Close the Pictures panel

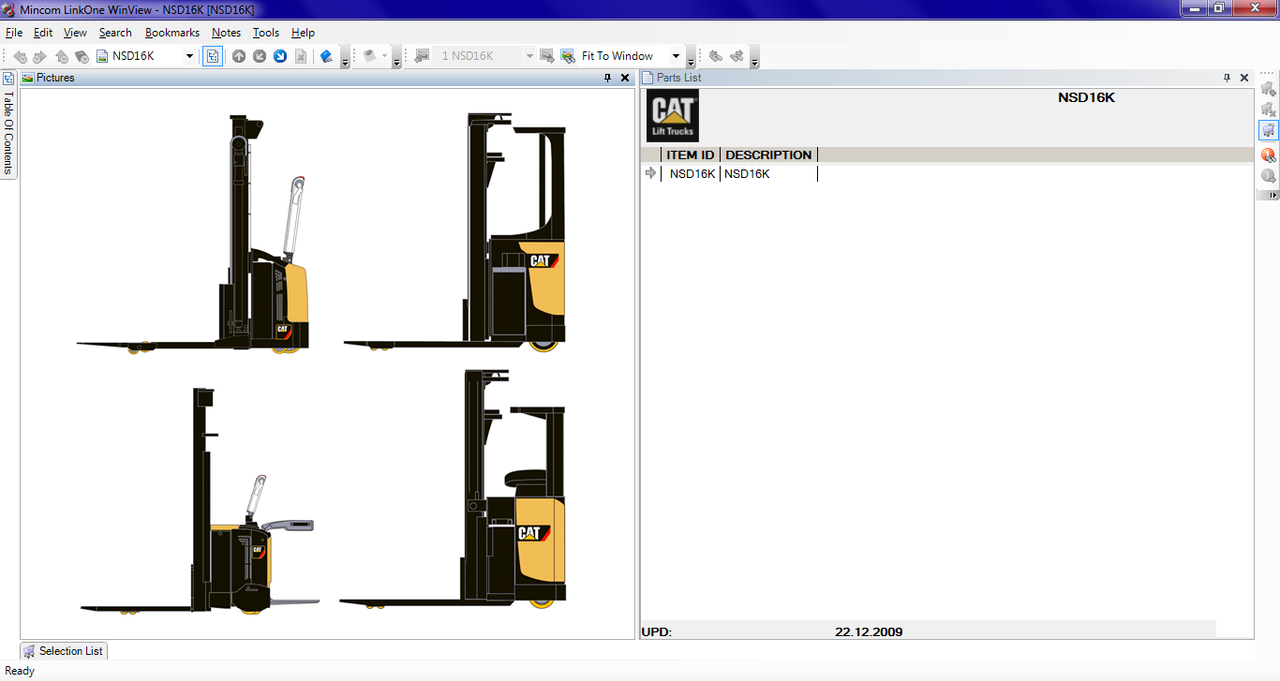625,78
